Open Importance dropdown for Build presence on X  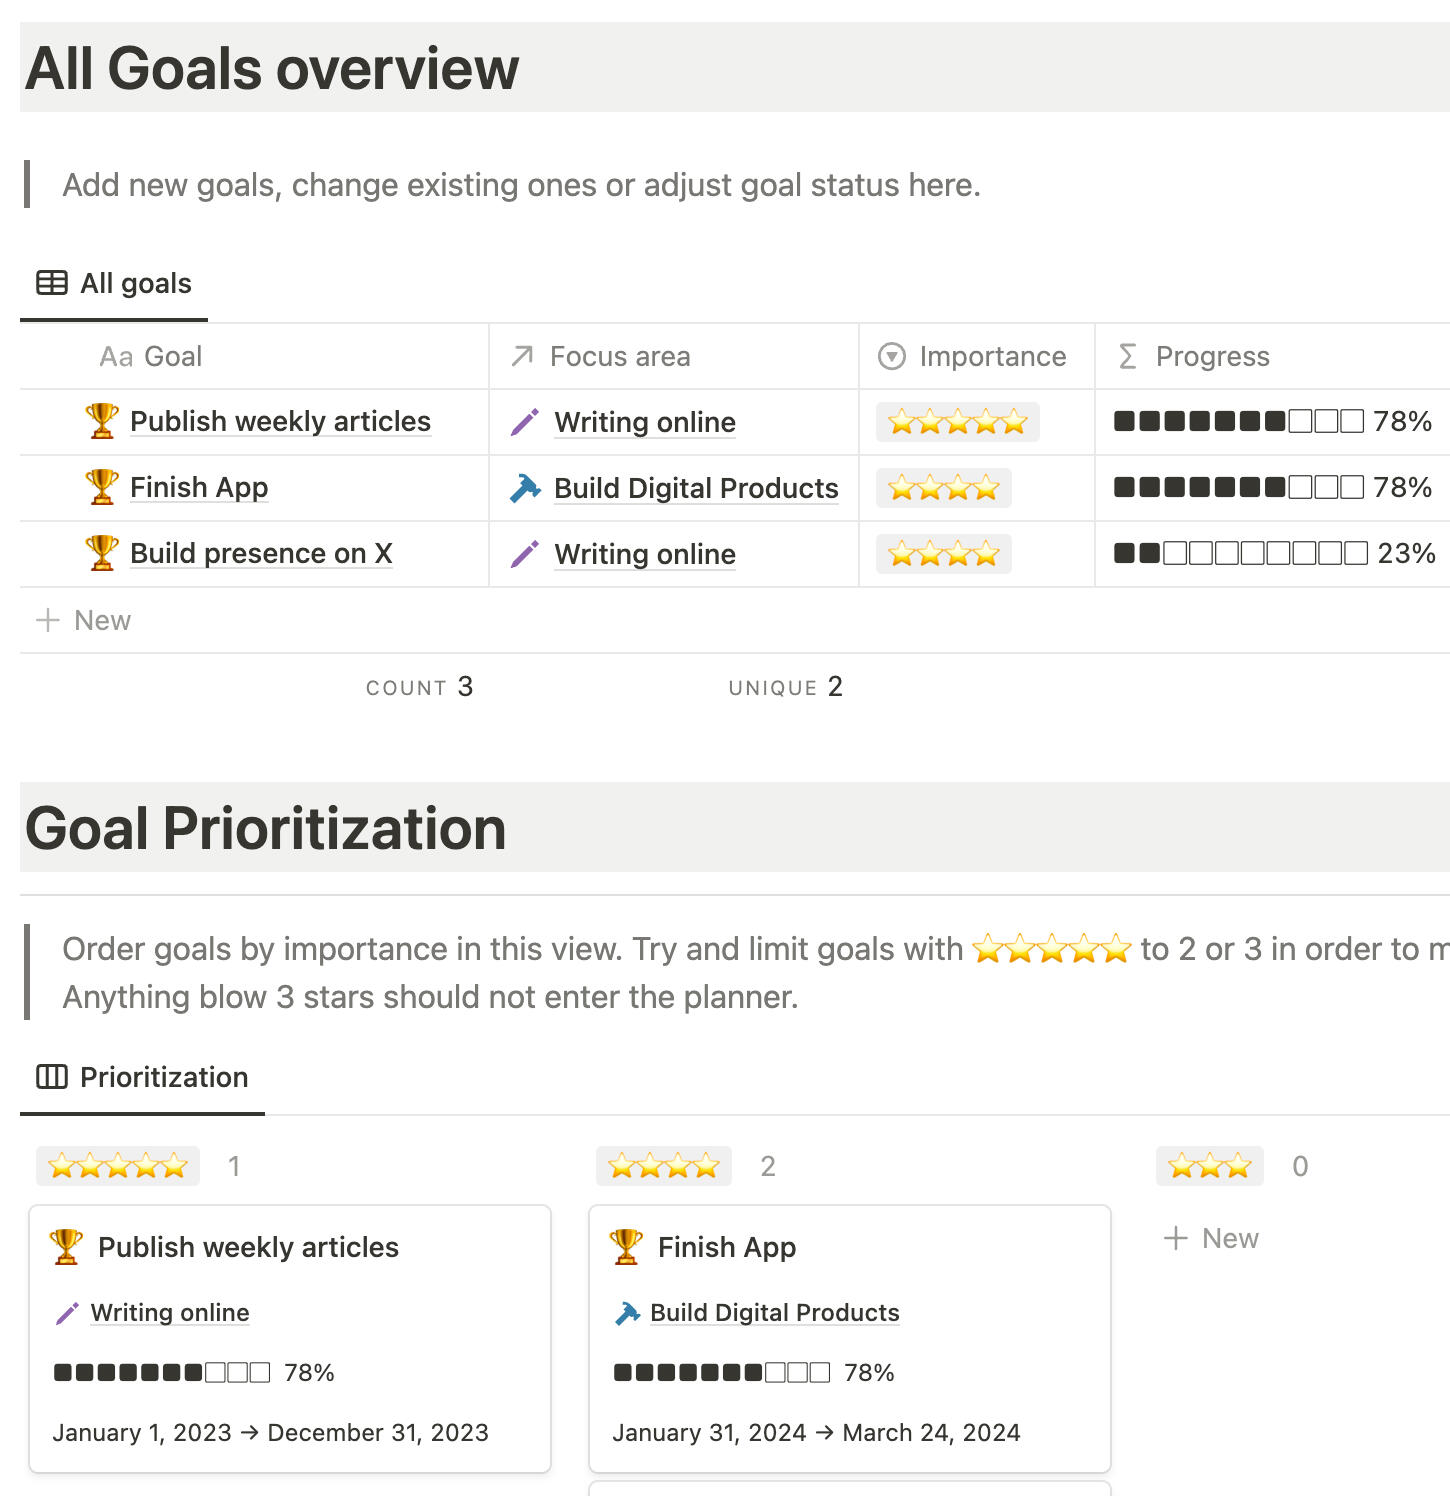click(943, 554)
